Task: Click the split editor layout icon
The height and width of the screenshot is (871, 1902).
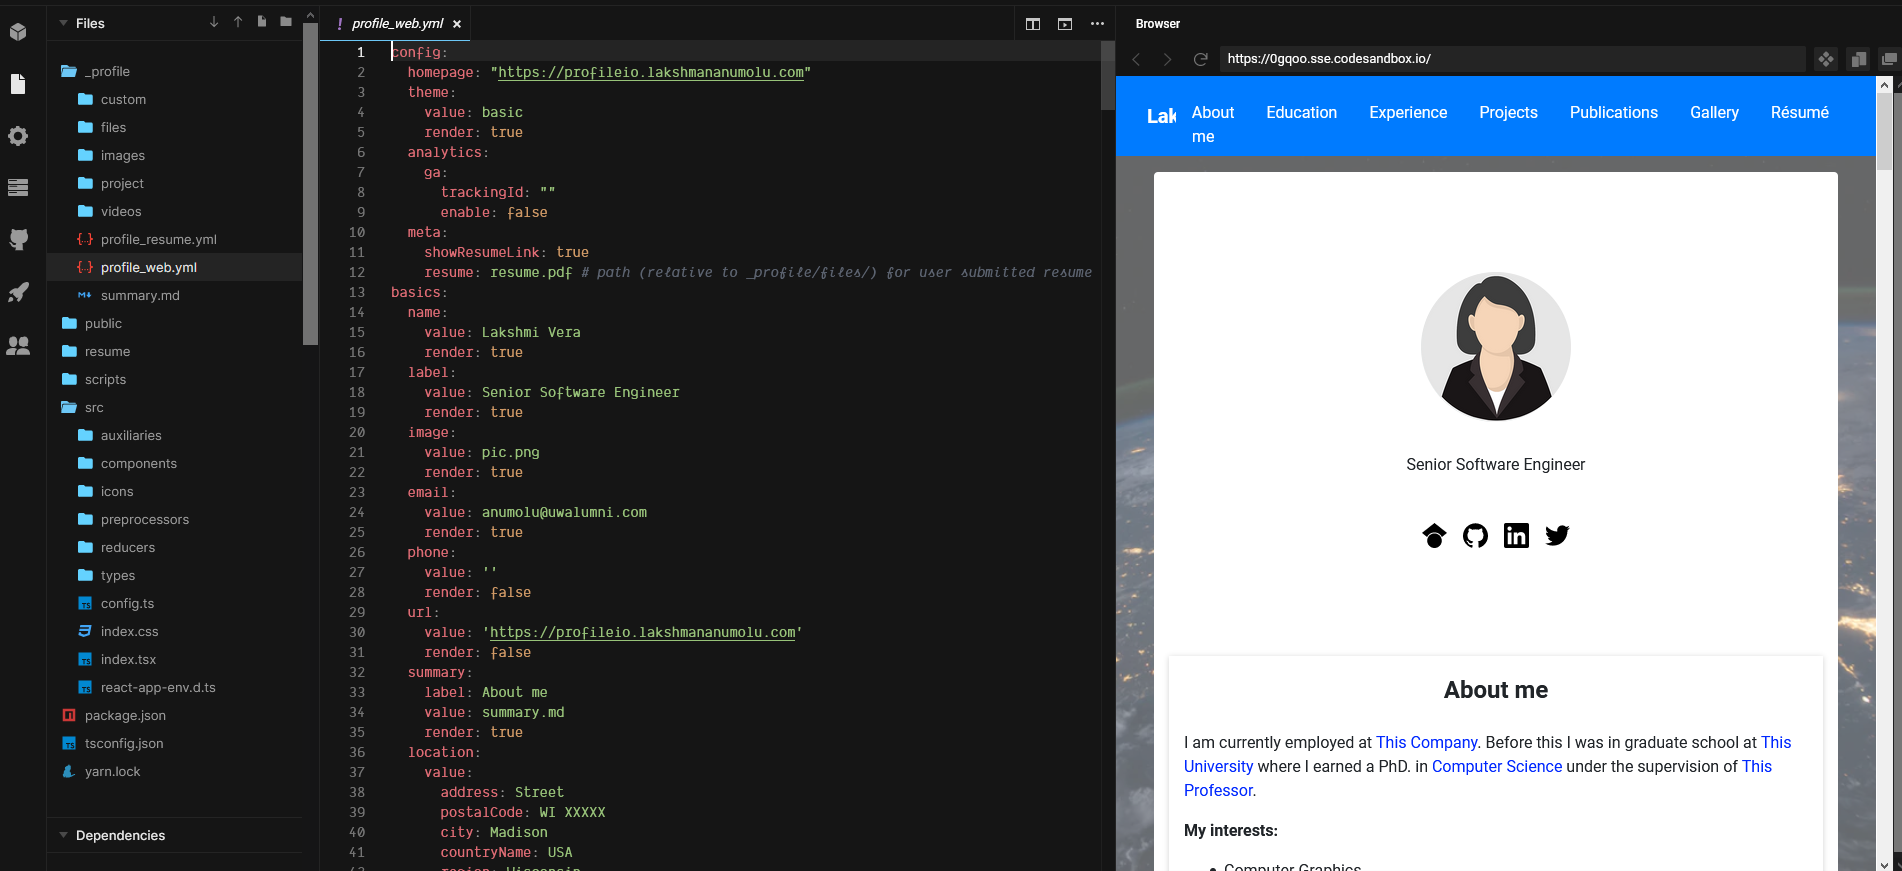Action: pos(1033,24)
